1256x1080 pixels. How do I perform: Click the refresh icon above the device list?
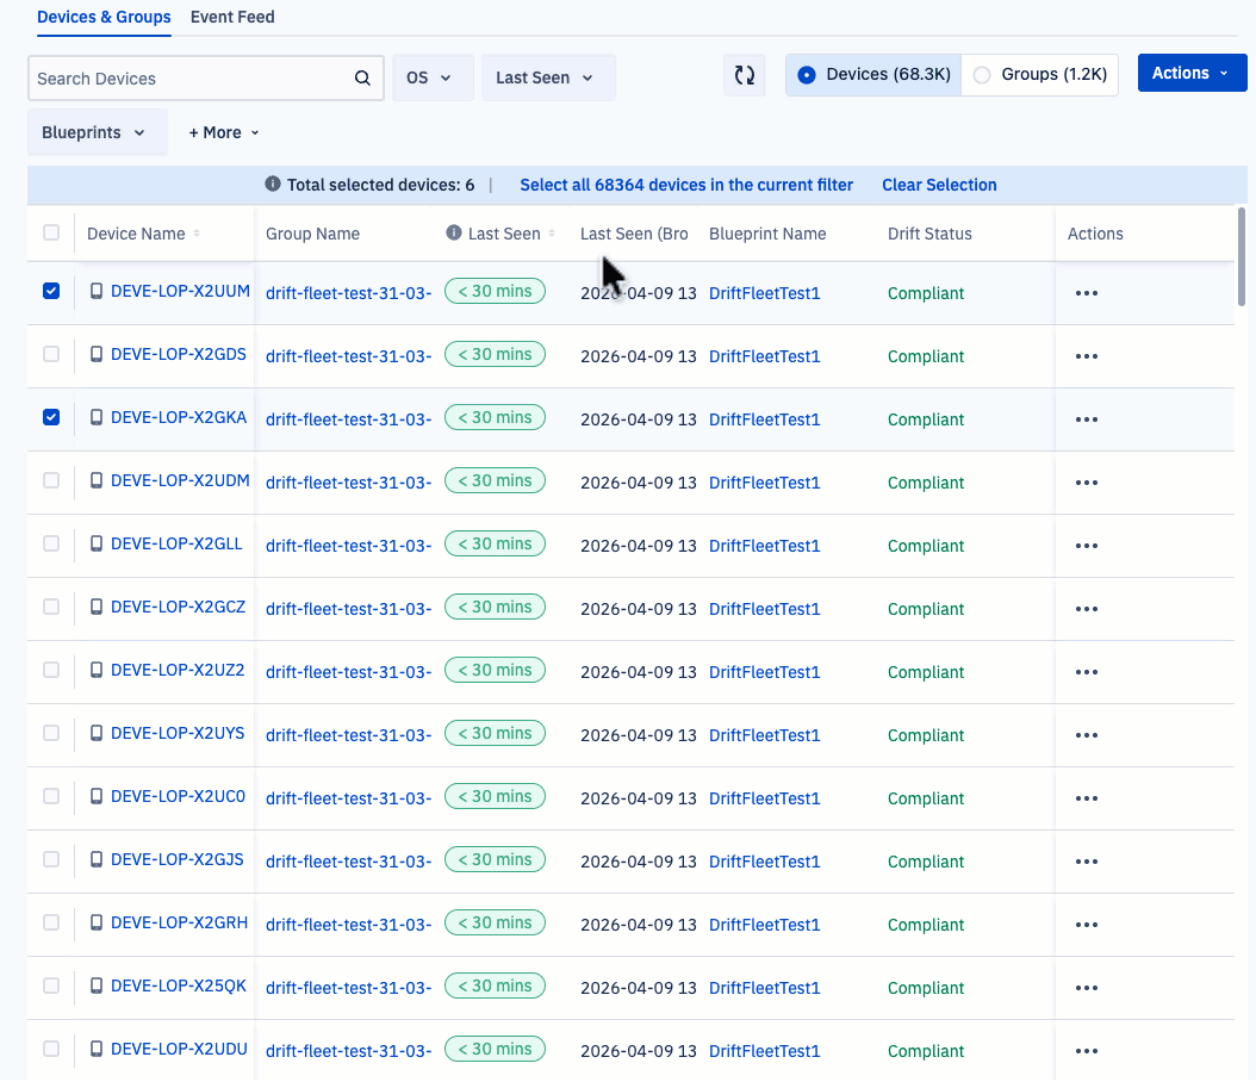744,75
